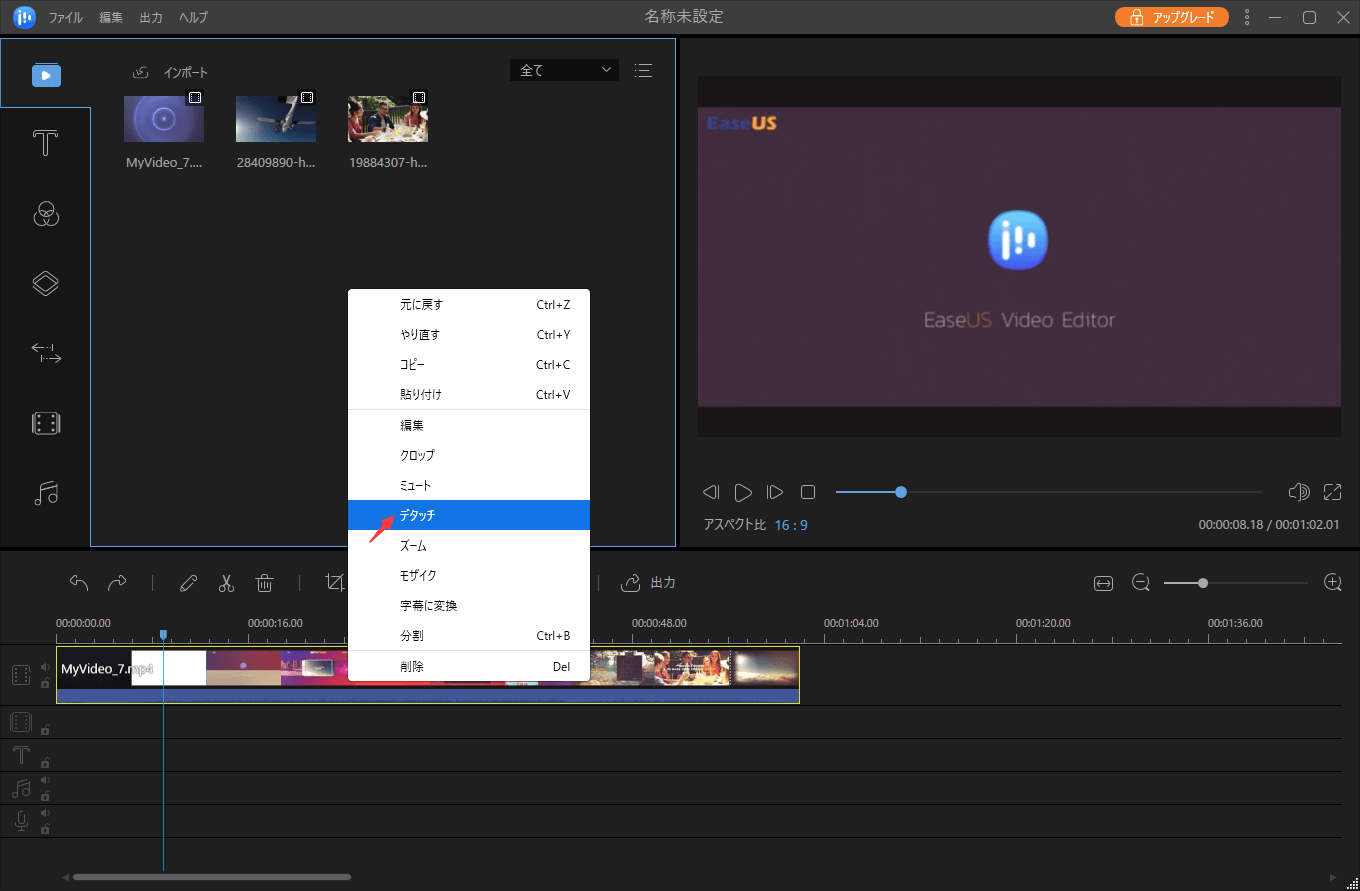Select デタッチ in the context menu
The image size is (1360, 891).
pyautogui.click(x=469, y=515)
